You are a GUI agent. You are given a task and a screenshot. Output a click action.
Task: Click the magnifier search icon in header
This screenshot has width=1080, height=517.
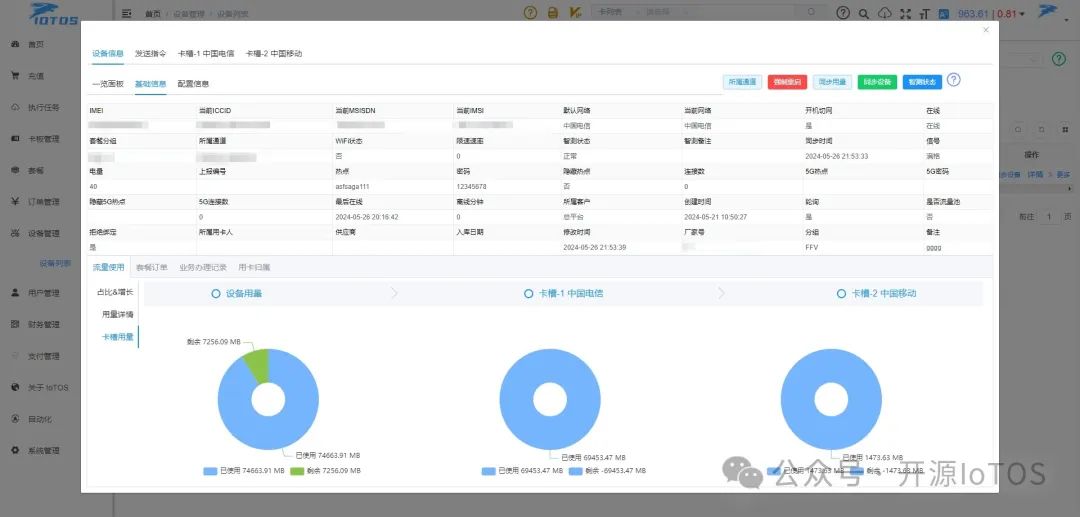[x=864, y=13]
